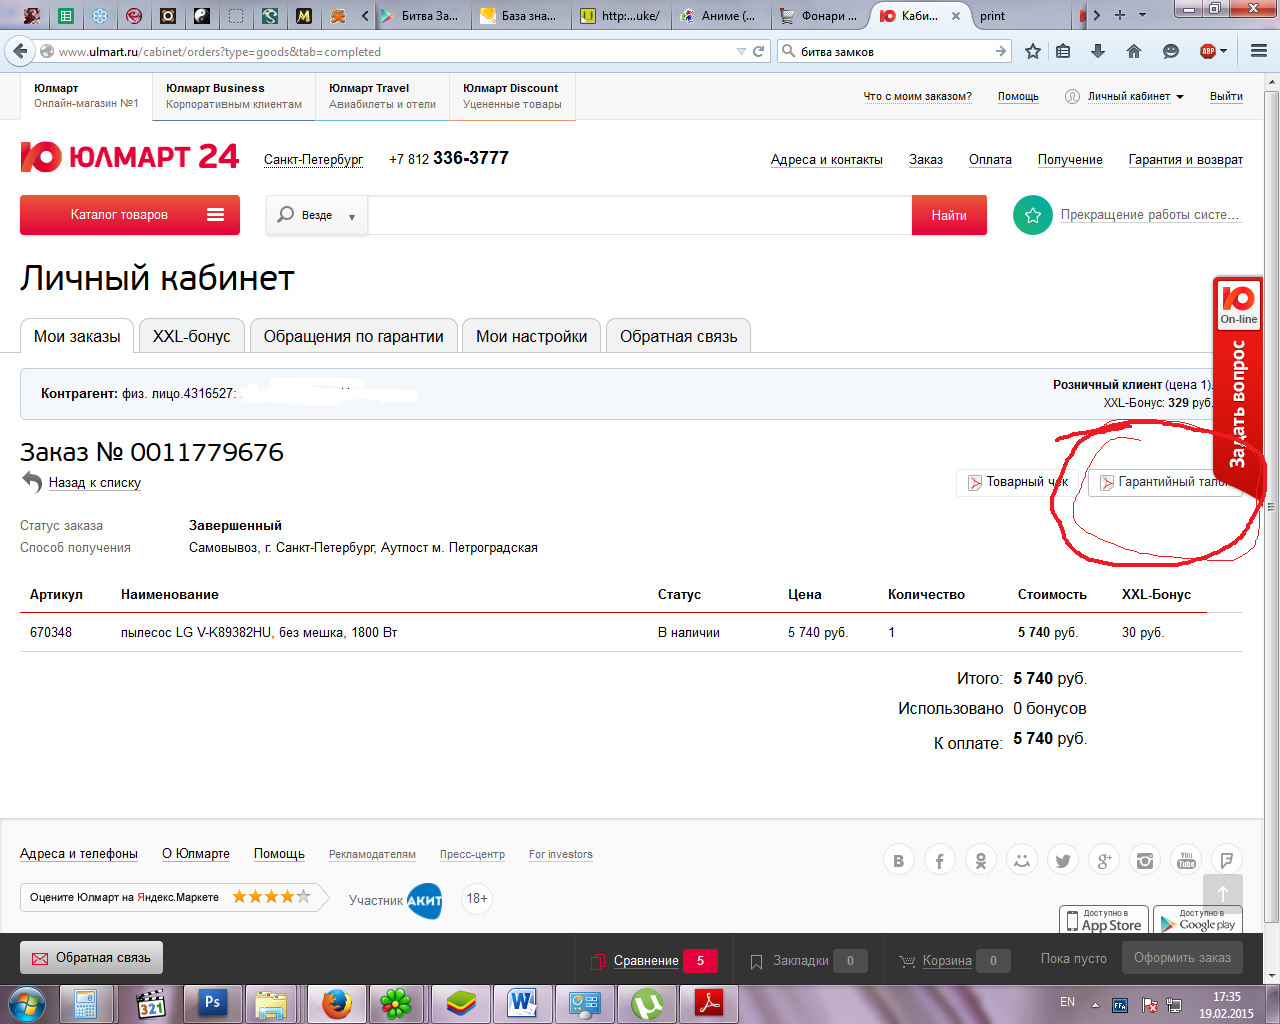This screenshot has height=1024, width=1280.
Task: Open Что с моим заказом link
Action: [917, 97]
